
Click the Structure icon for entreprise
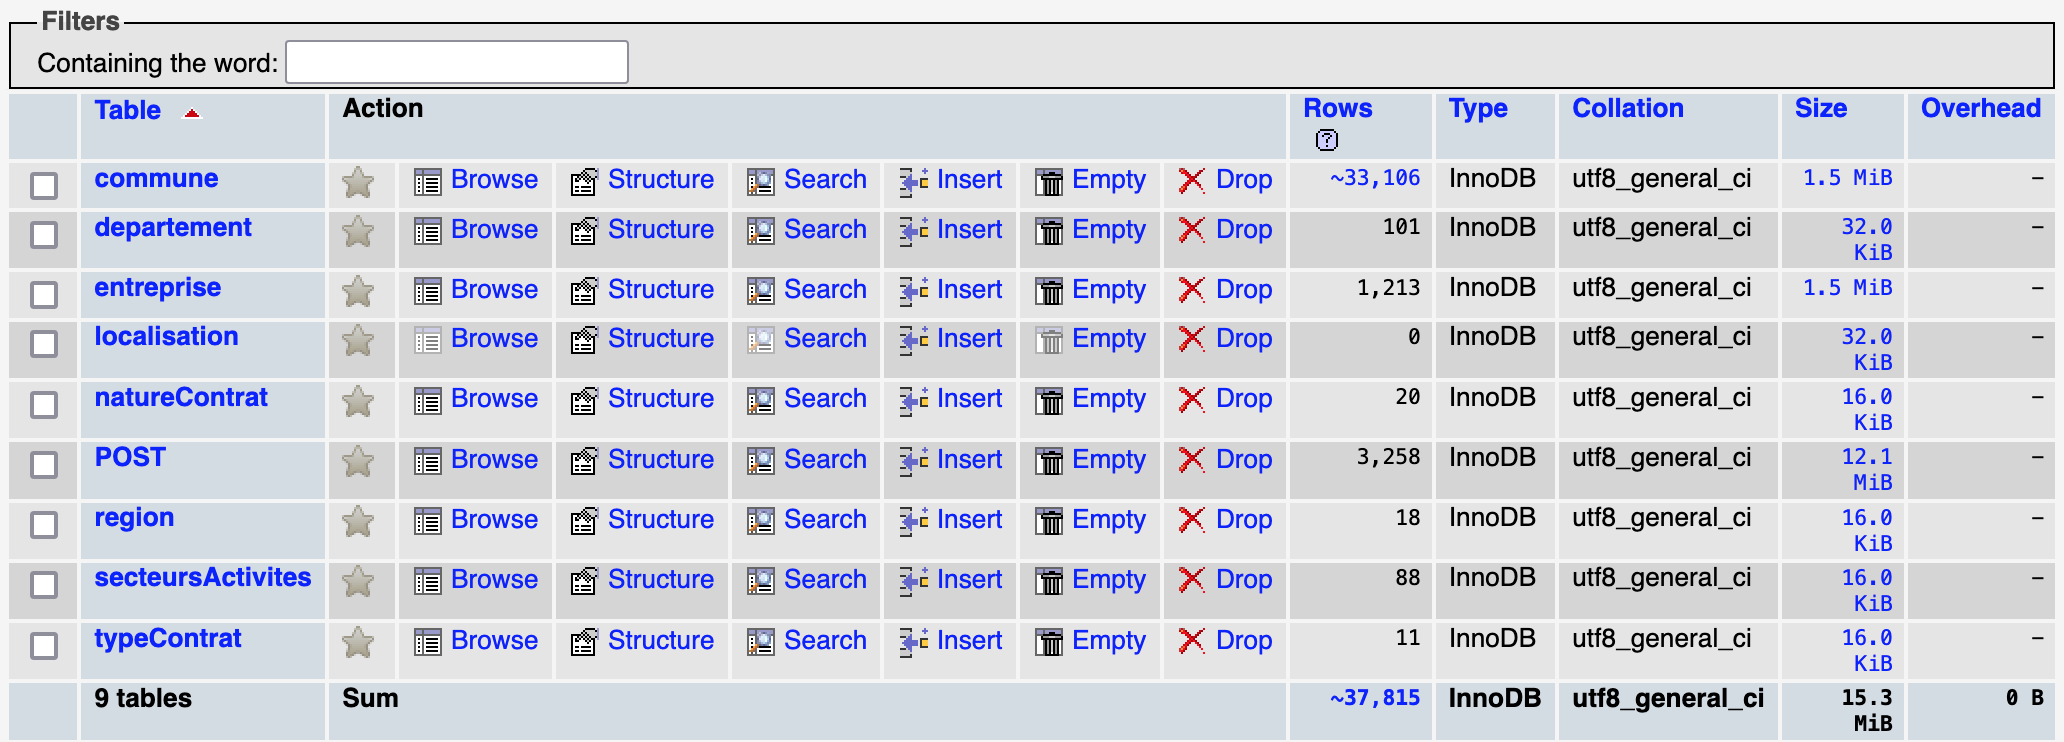[584, 292]
